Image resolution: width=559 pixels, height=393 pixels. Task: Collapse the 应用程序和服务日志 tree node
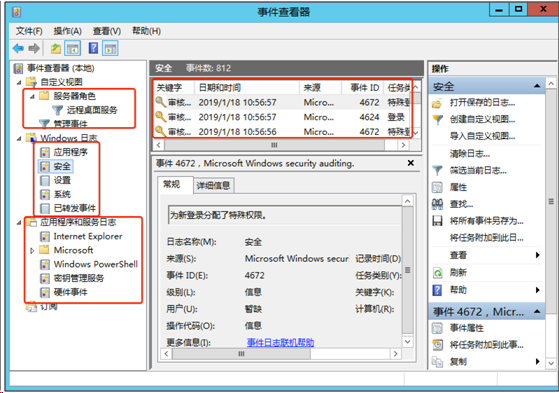pos(19,223)
